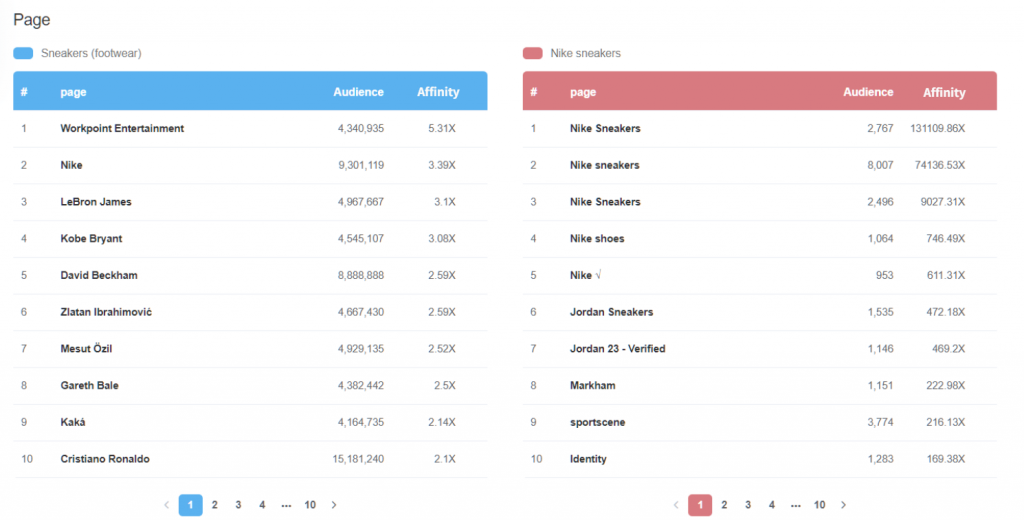The image size is (1024, 520).
Task: Select the Markham row
Action: click(760, 385)
